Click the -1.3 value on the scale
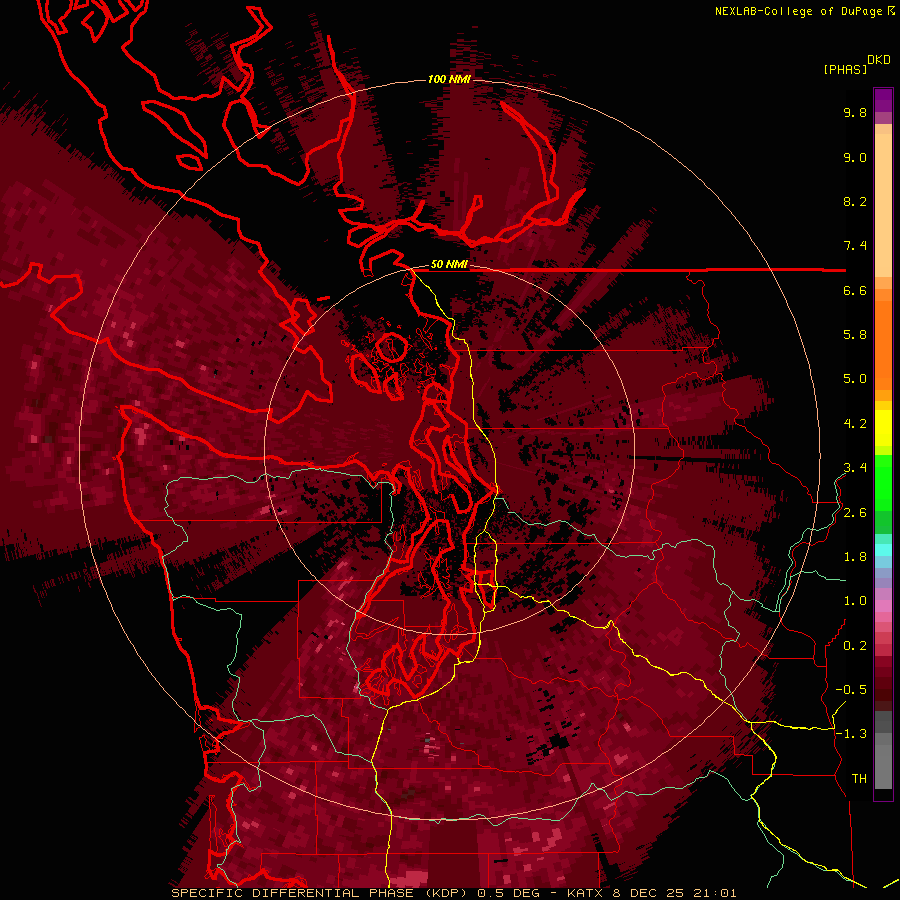Screen dimensions: 900x900 [851, 734]
